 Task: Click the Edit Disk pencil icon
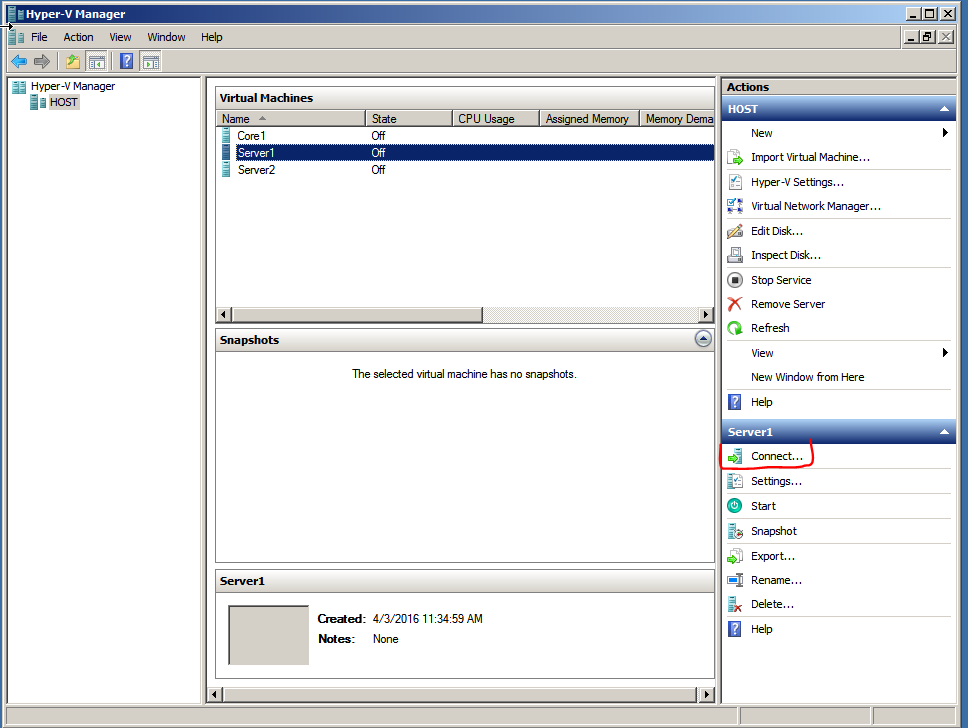point(735,231)
